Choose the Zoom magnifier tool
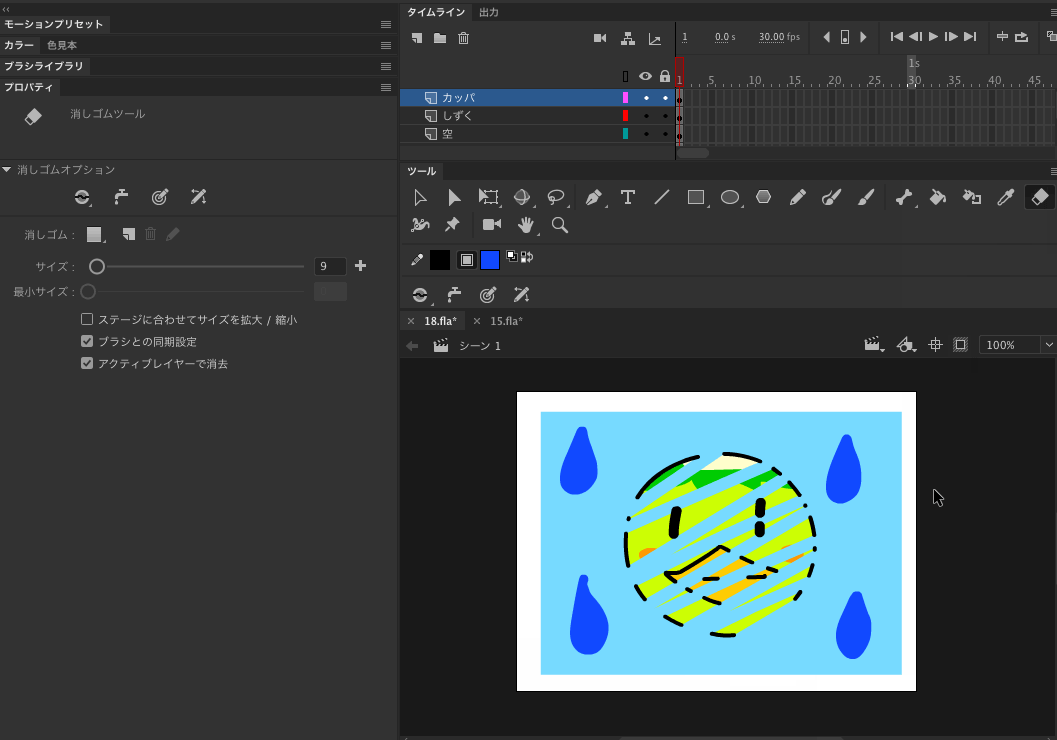This screenshot has height=740, width=1057. 560,225
